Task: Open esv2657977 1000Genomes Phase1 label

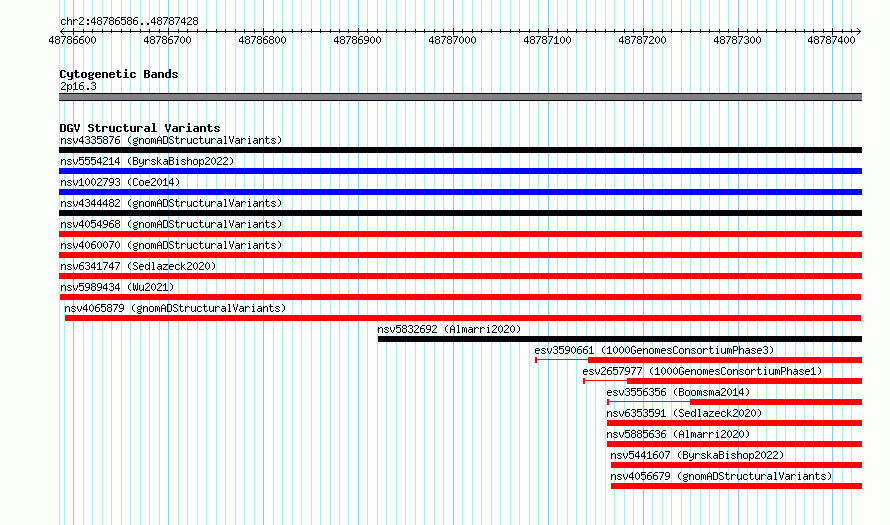Action: point(702,371)
